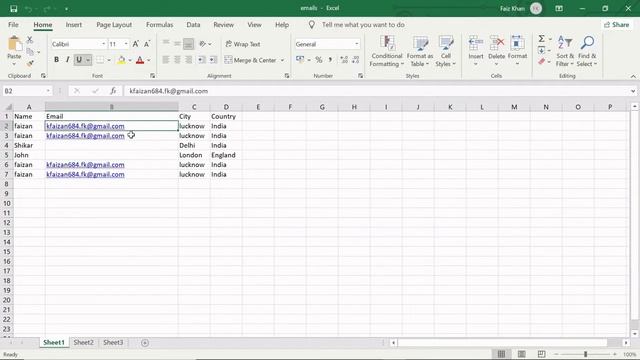Open the Find & Select dropdown
Screen dimensions: 640x360
(587, 51)
